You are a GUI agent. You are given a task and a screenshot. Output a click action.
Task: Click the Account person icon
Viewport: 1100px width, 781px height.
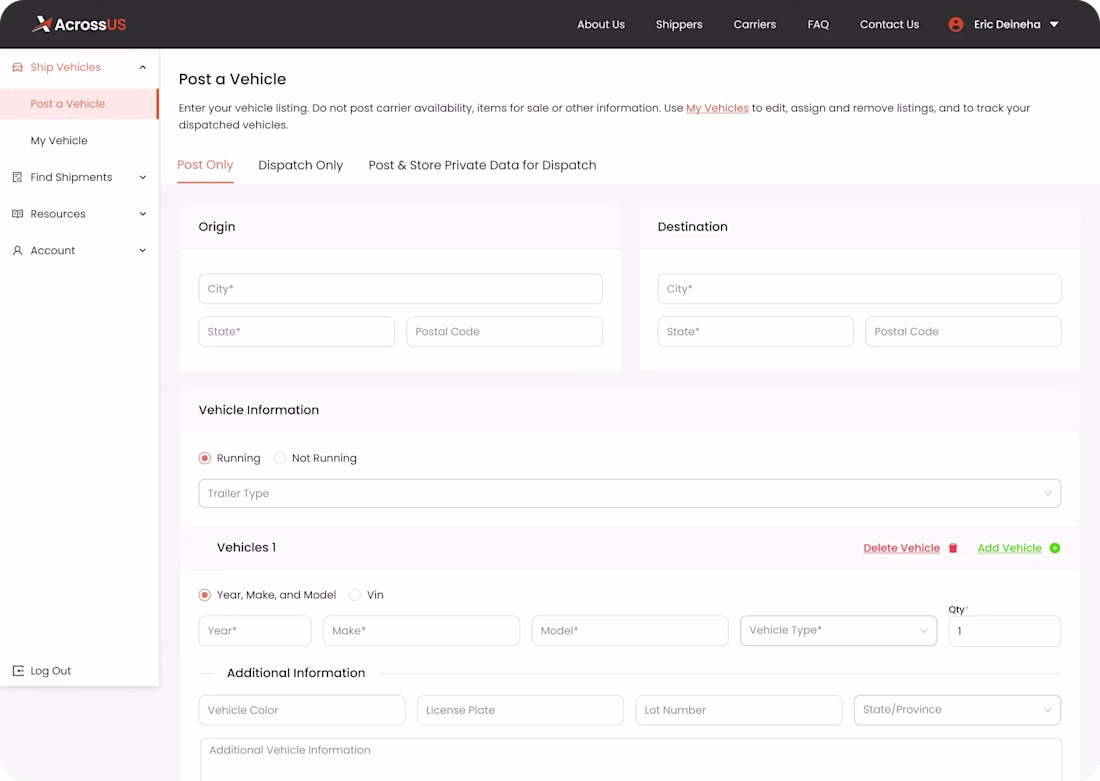pos(17,251)
